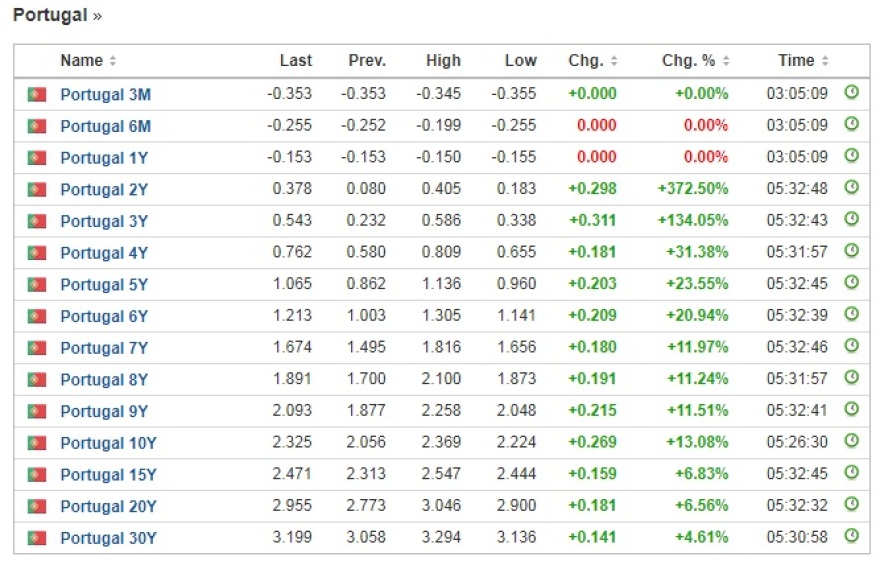Viewport: 880px width, 565px height.
Task: Click the Portugal flag beside Portugal 15Y
Action: coord(37,475)
